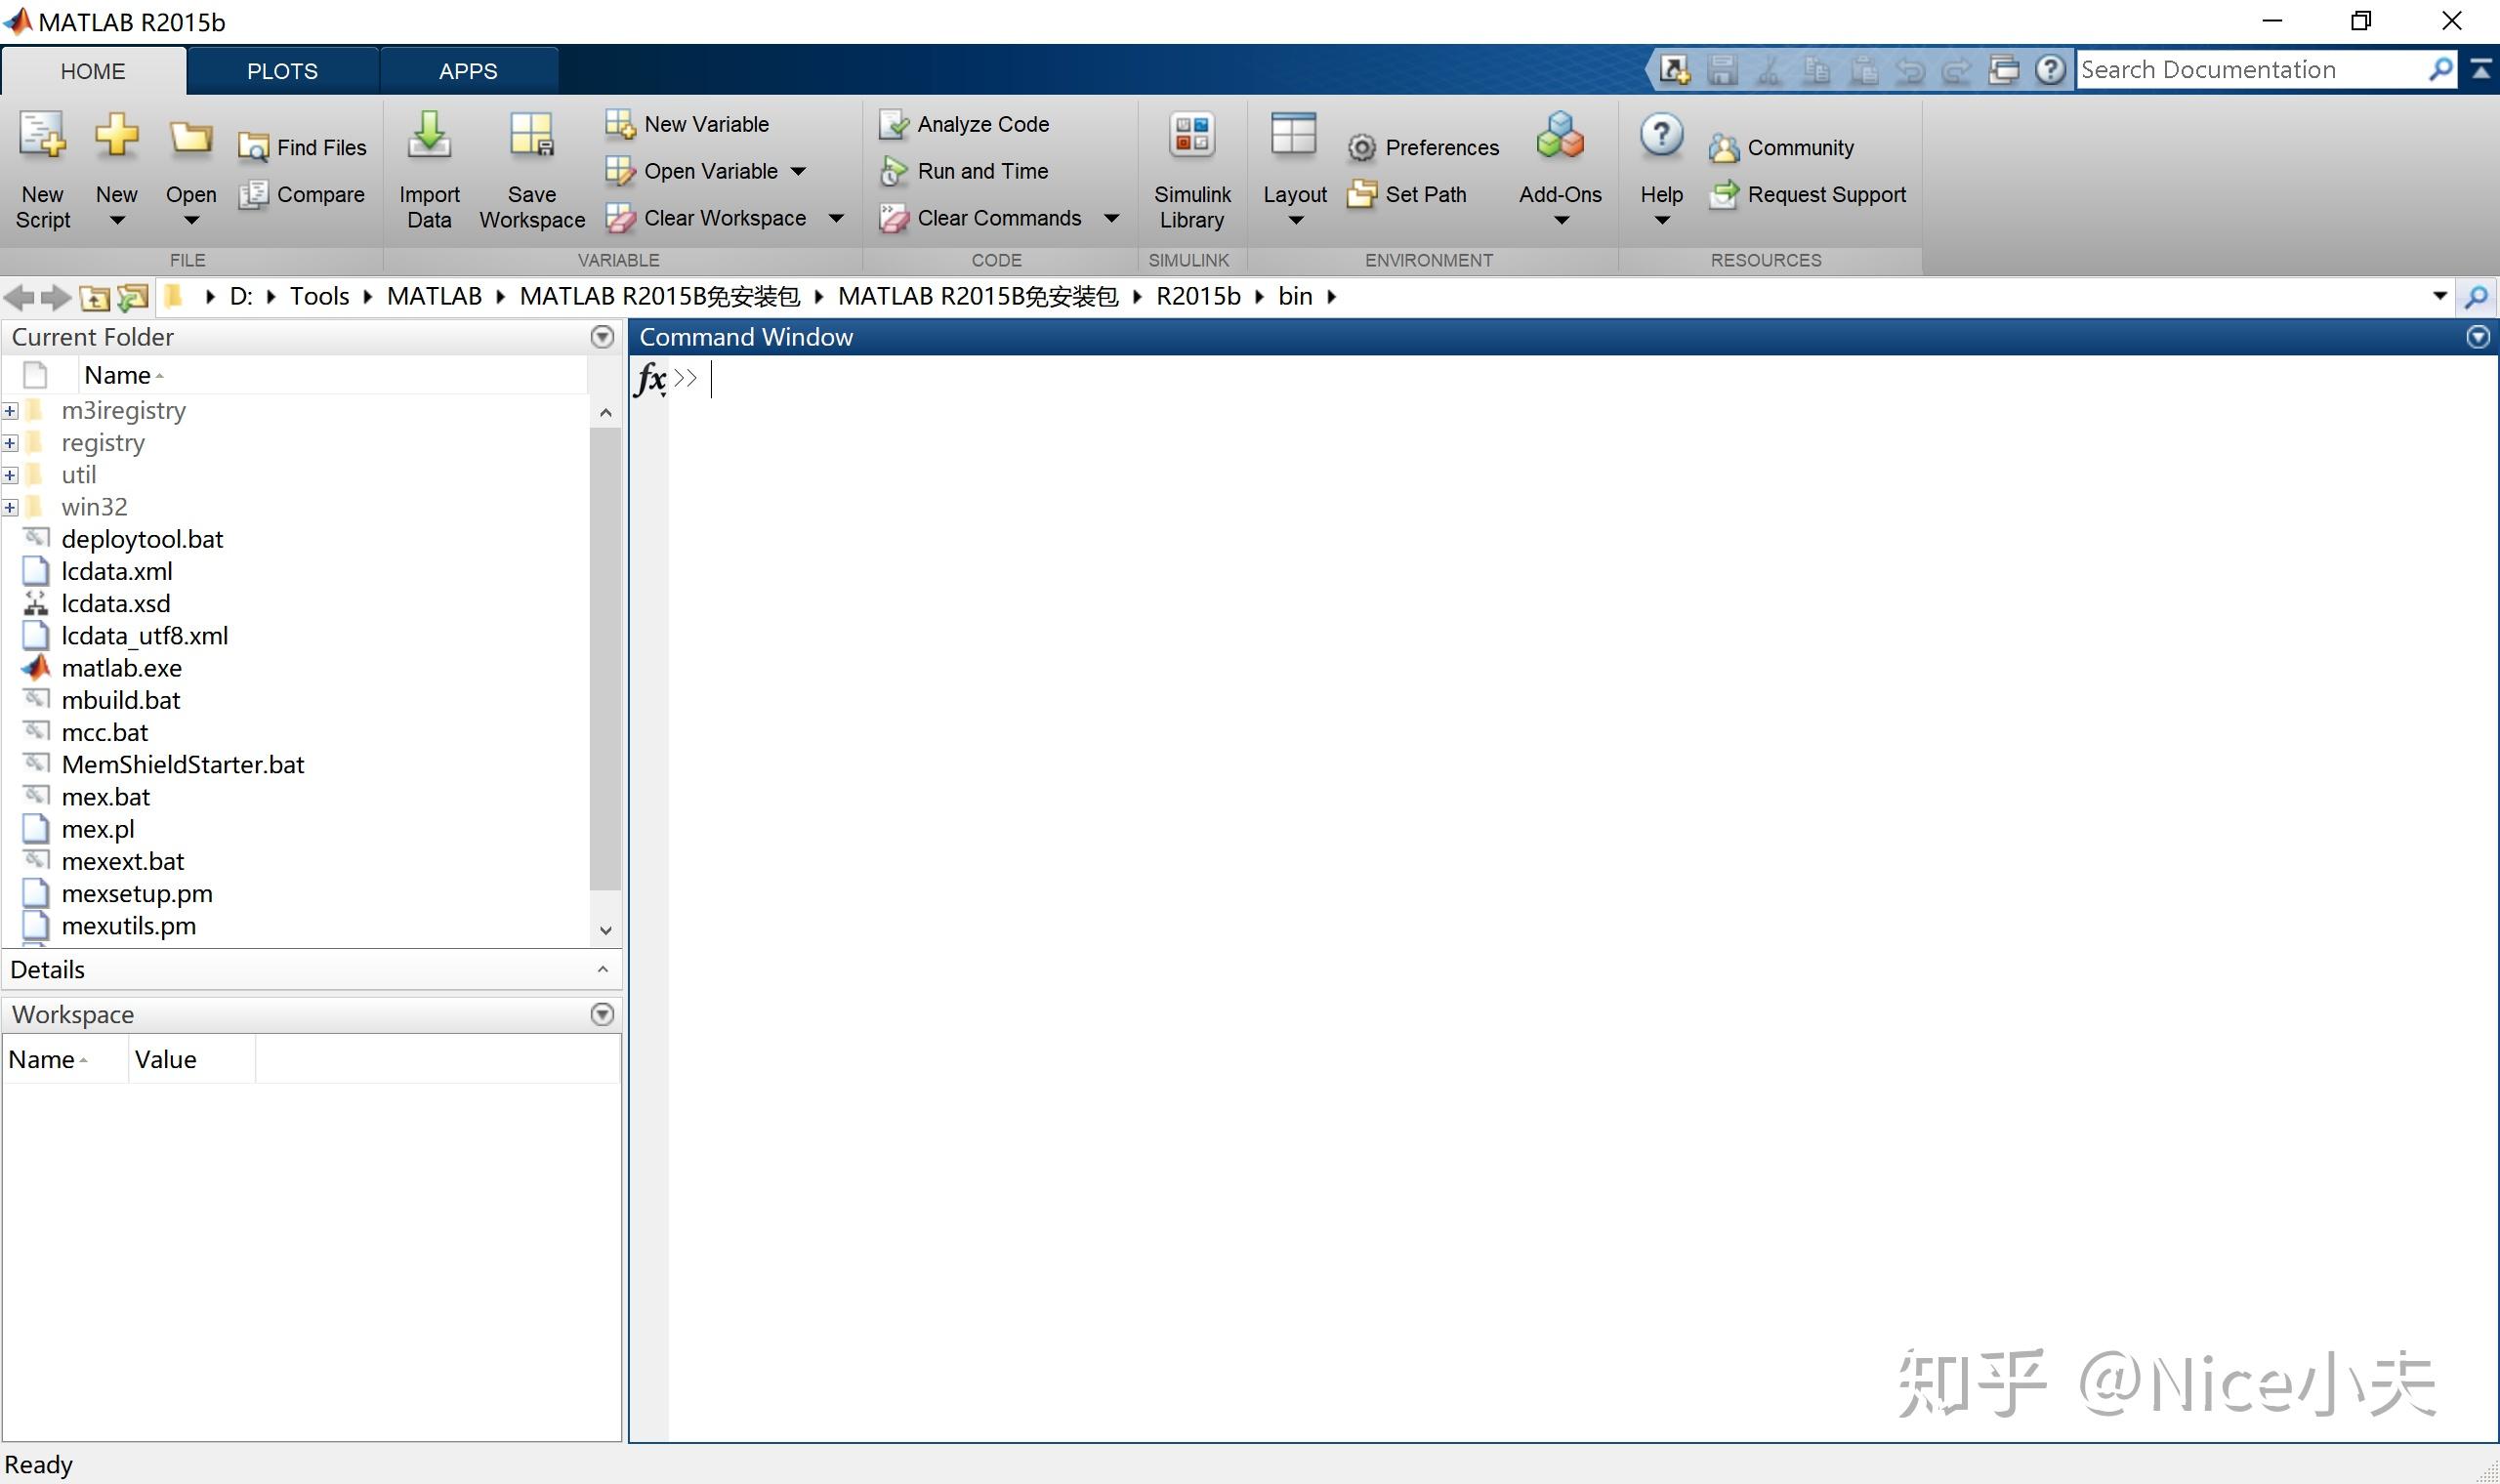Open the Simulink Library
This screenshot has width=2500, height=1484.
click(1191, 136)
